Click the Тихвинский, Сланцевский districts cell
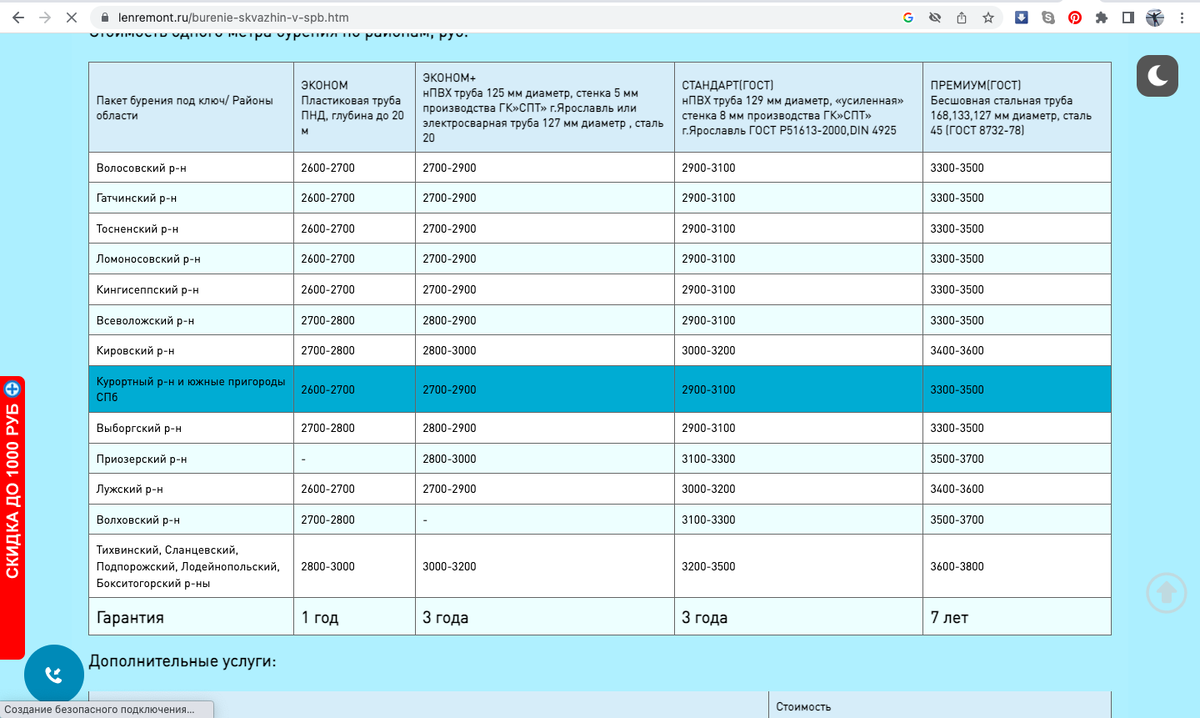Viewport: 1200px width, 718px height. 191,566
